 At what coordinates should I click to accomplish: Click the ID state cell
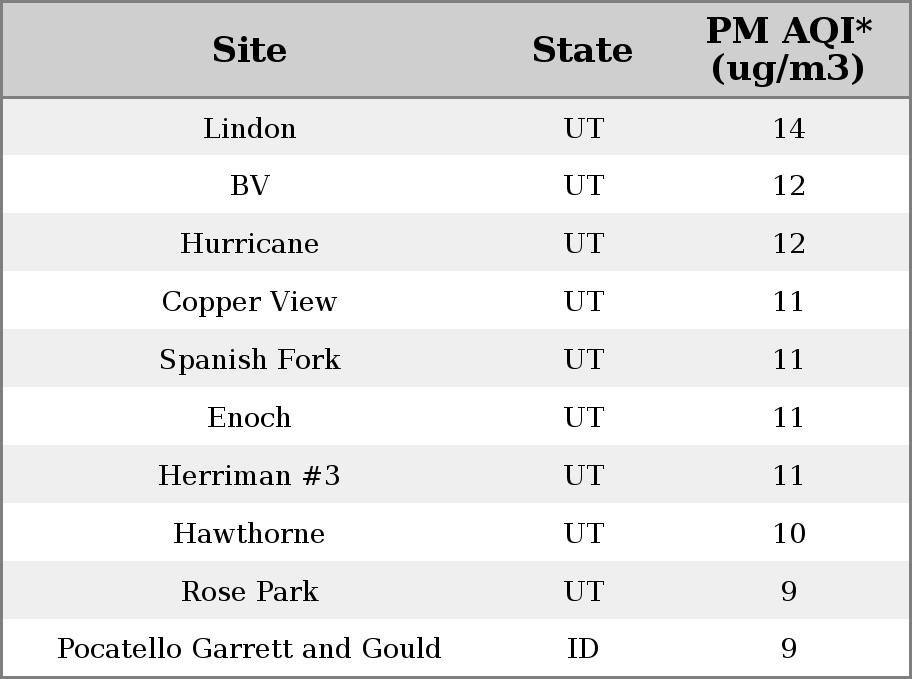583,648
